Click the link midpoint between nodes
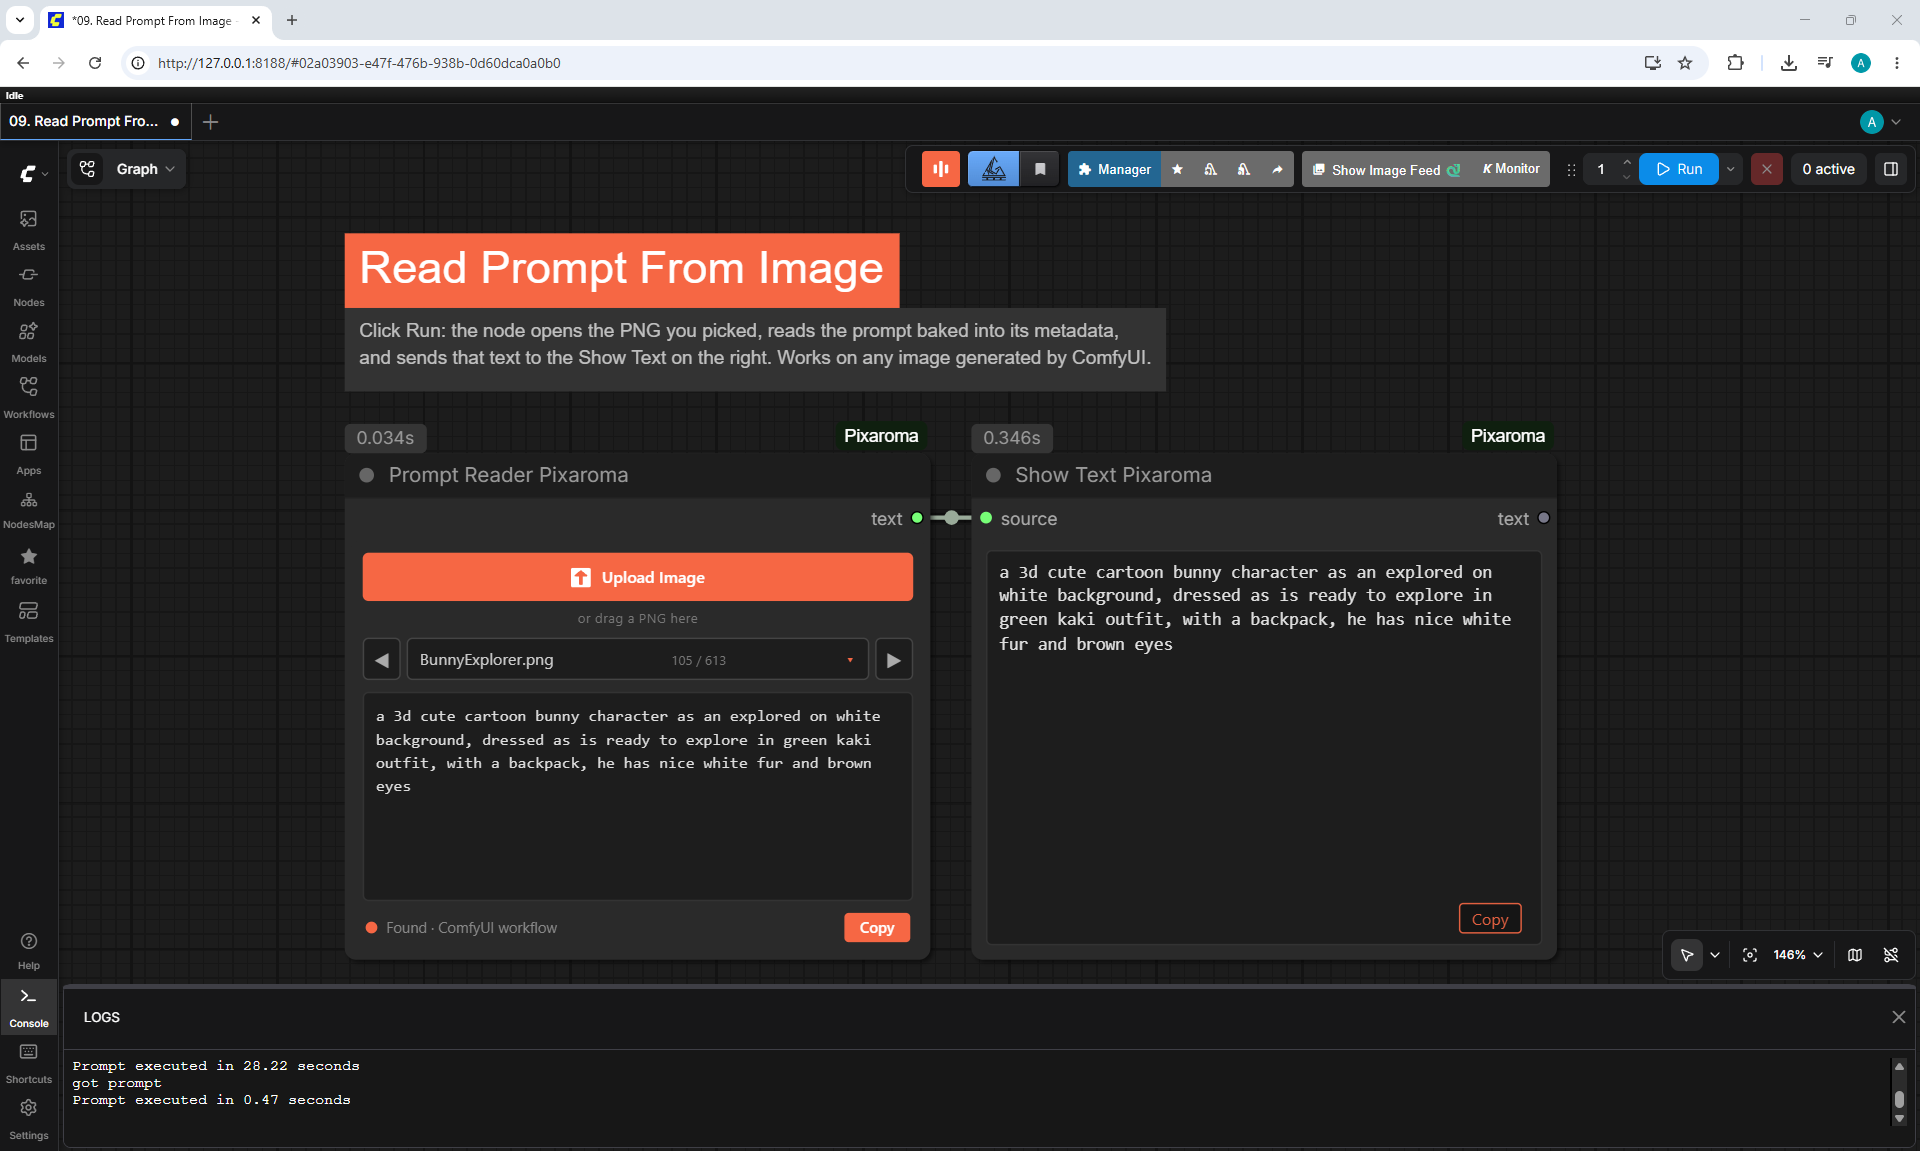The image size is (1920, 1151). click(951, 518)
